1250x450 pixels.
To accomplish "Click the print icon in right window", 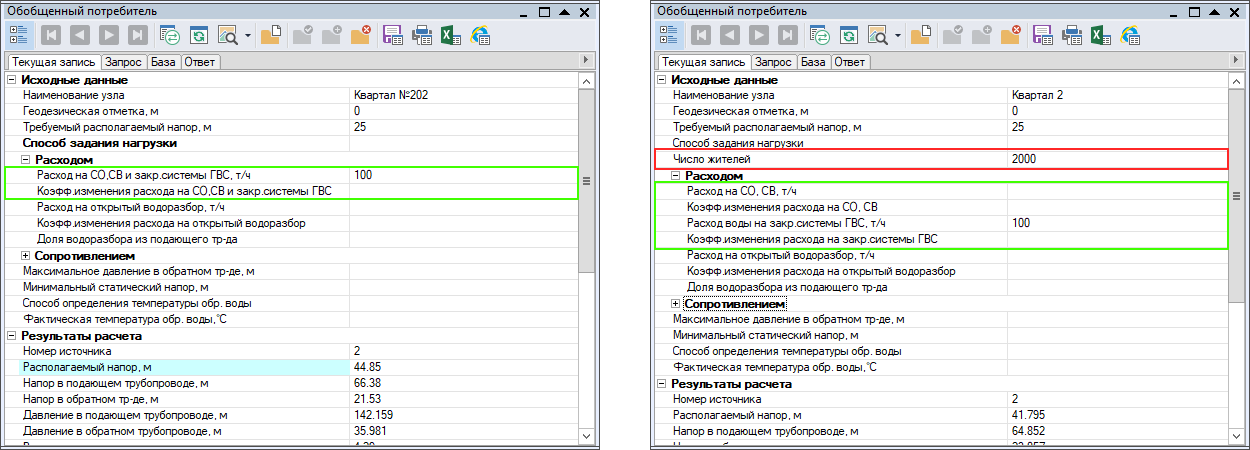I will click(1072, 35).
